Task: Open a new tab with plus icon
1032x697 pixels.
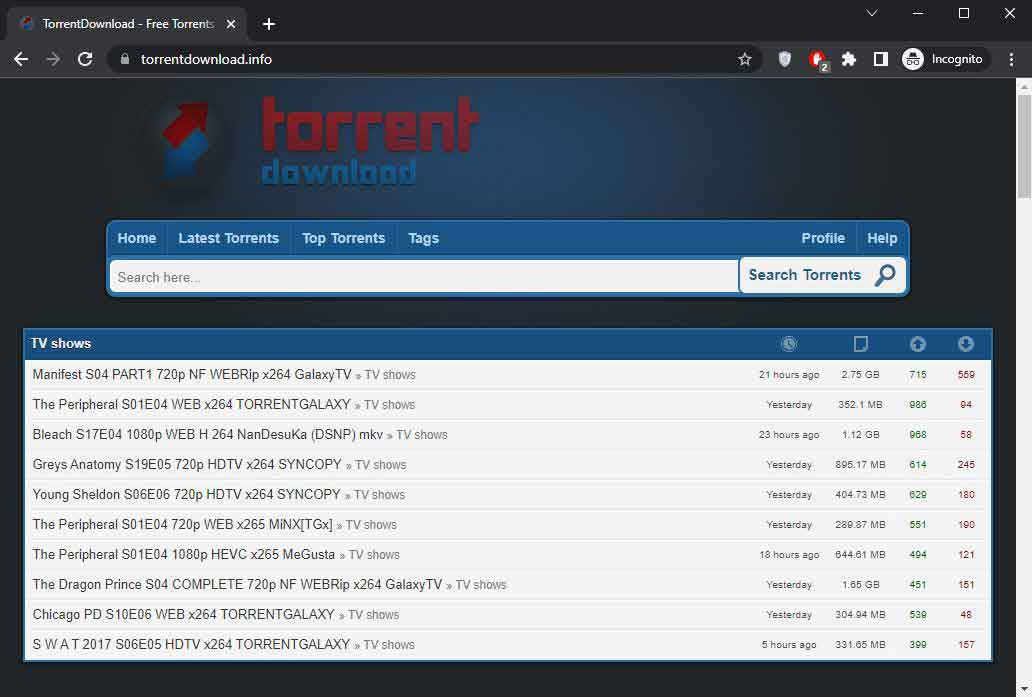Action: (269, 24)
